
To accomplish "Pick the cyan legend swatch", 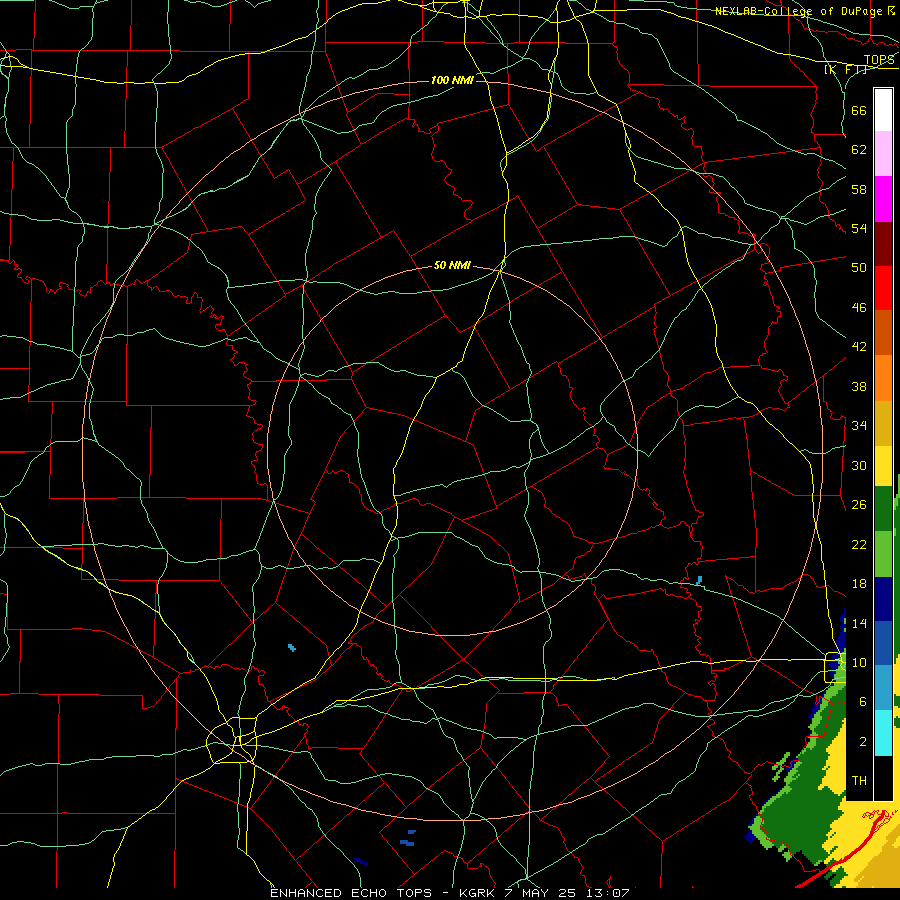I will click(x=883, y=733).
